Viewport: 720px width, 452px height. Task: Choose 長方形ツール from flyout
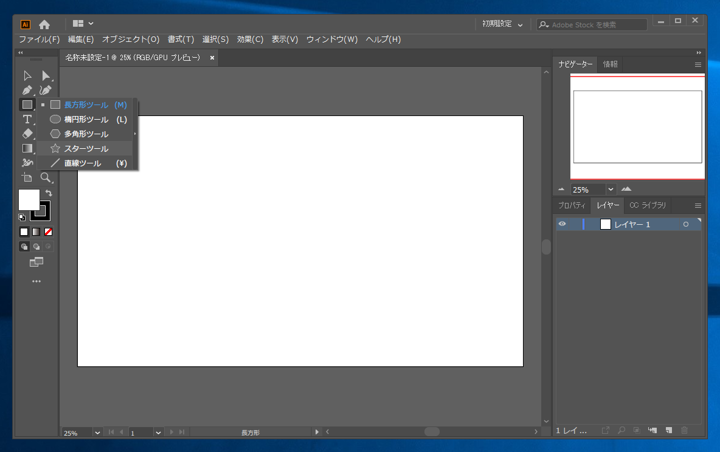tap(86, 105)
